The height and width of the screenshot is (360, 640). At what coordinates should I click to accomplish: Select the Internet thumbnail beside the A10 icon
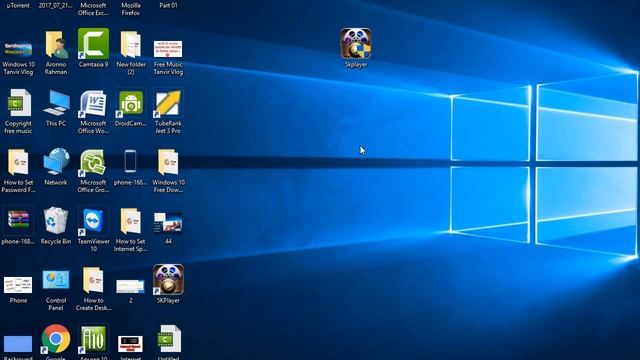pos(130,344)
